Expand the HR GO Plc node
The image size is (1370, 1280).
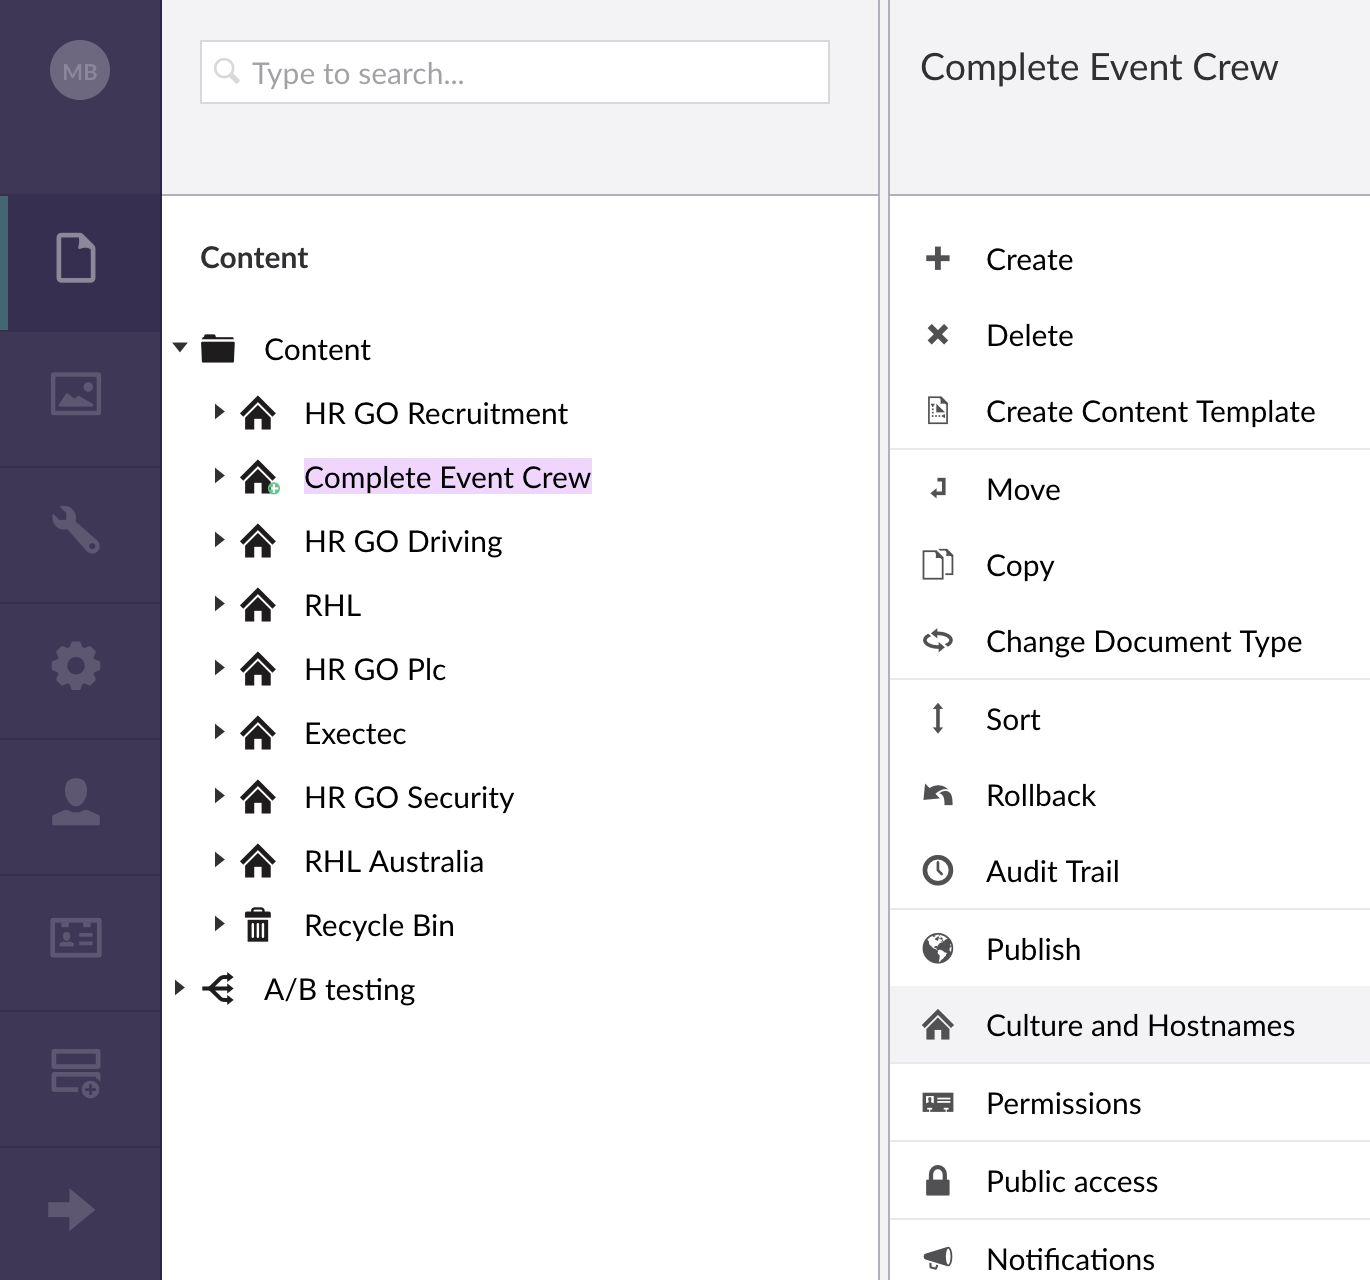(219, 667)
